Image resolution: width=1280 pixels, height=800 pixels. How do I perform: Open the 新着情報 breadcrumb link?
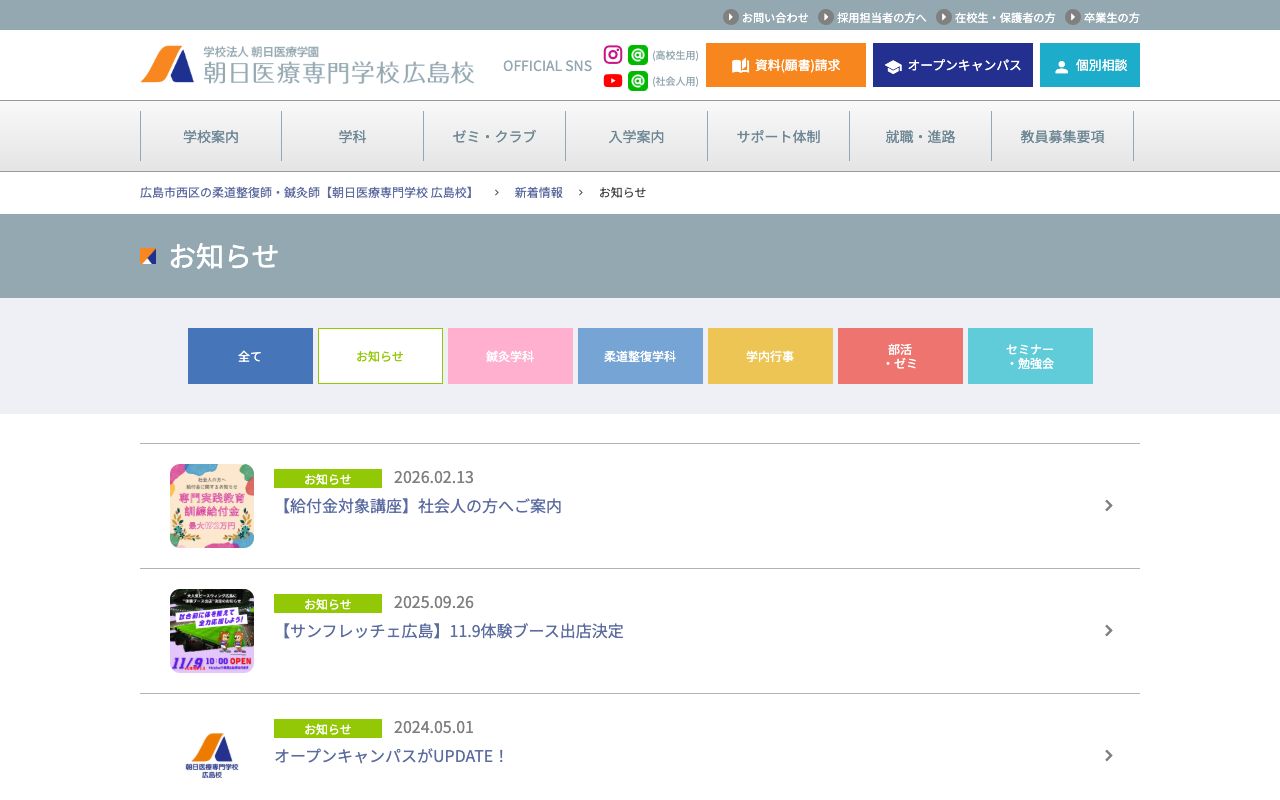pos(538,192)
